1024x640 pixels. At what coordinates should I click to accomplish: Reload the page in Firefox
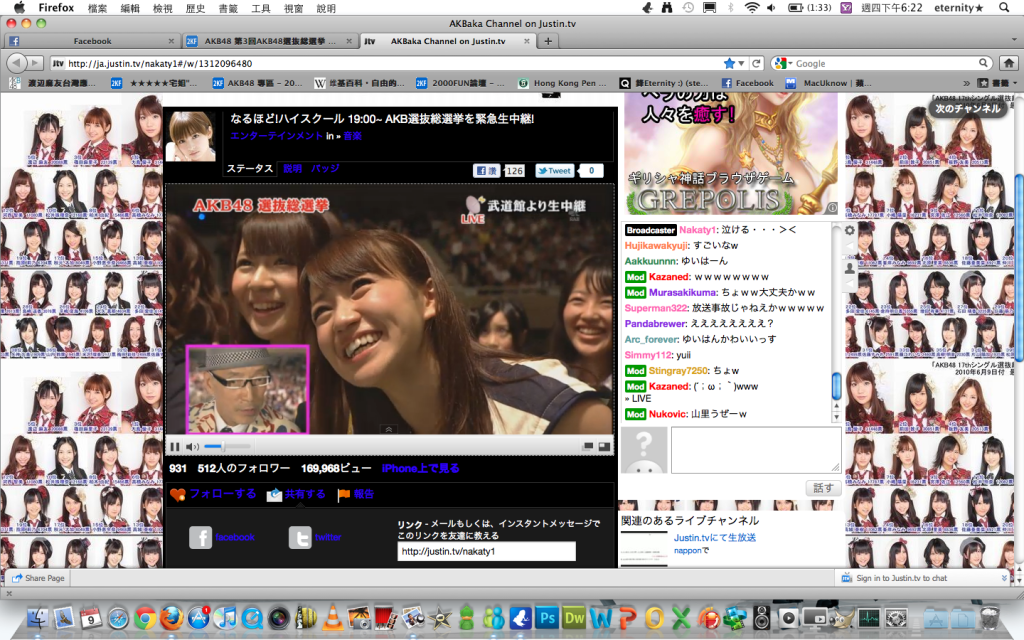(x=757, y=63)
